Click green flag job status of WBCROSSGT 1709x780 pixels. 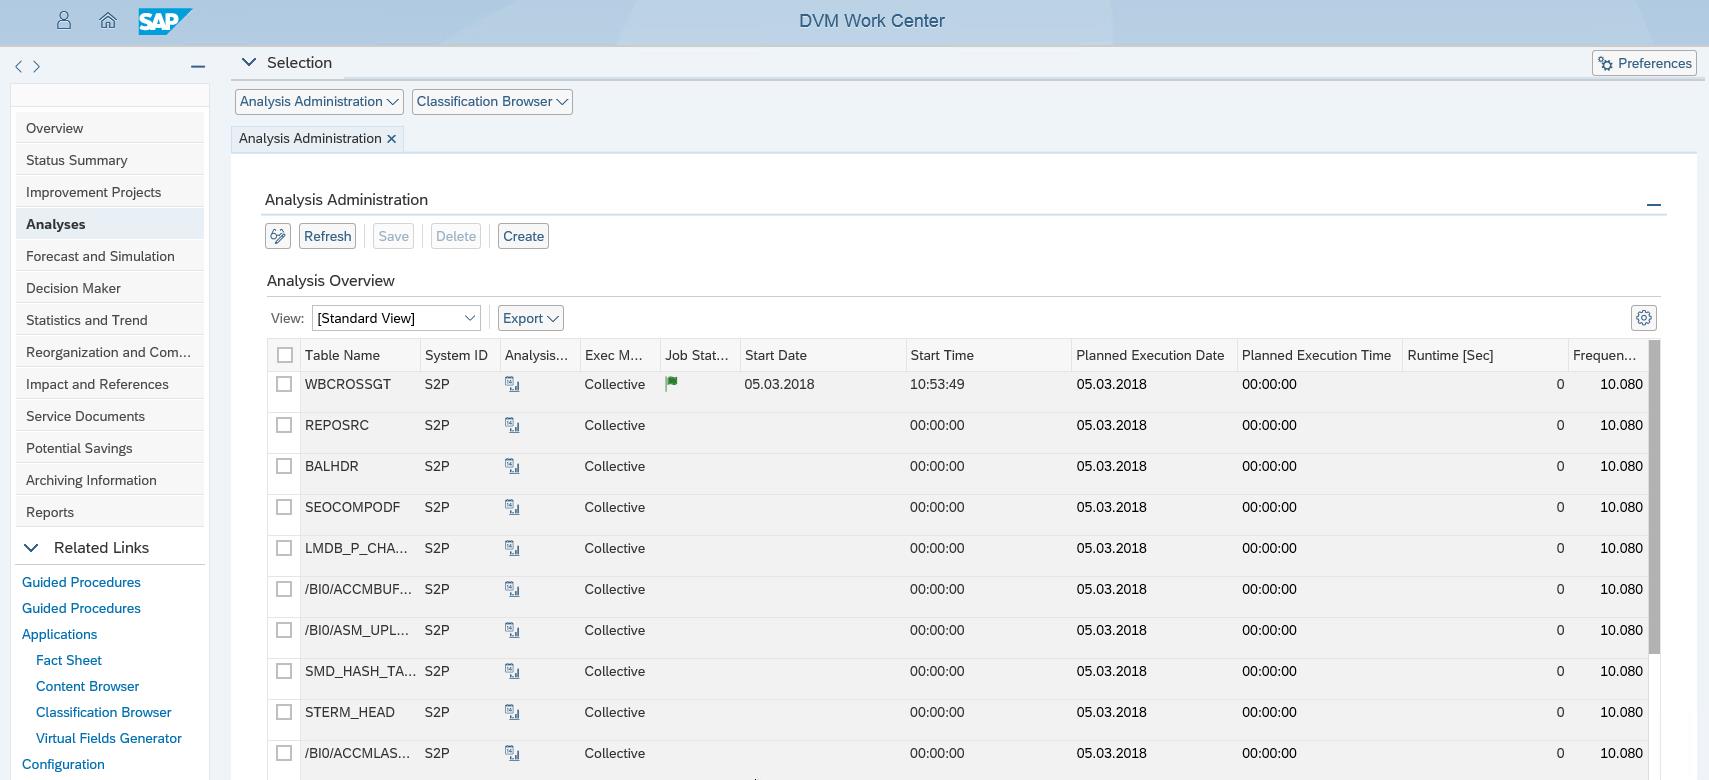point(672,383)
